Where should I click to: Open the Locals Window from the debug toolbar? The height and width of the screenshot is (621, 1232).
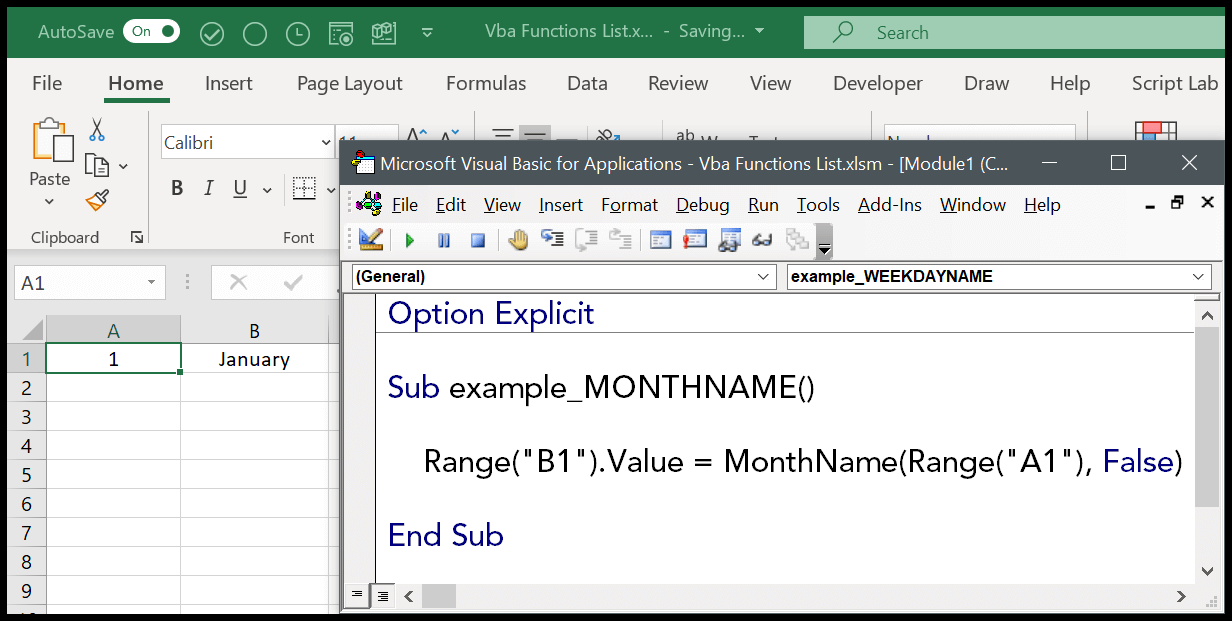point(660,240)
